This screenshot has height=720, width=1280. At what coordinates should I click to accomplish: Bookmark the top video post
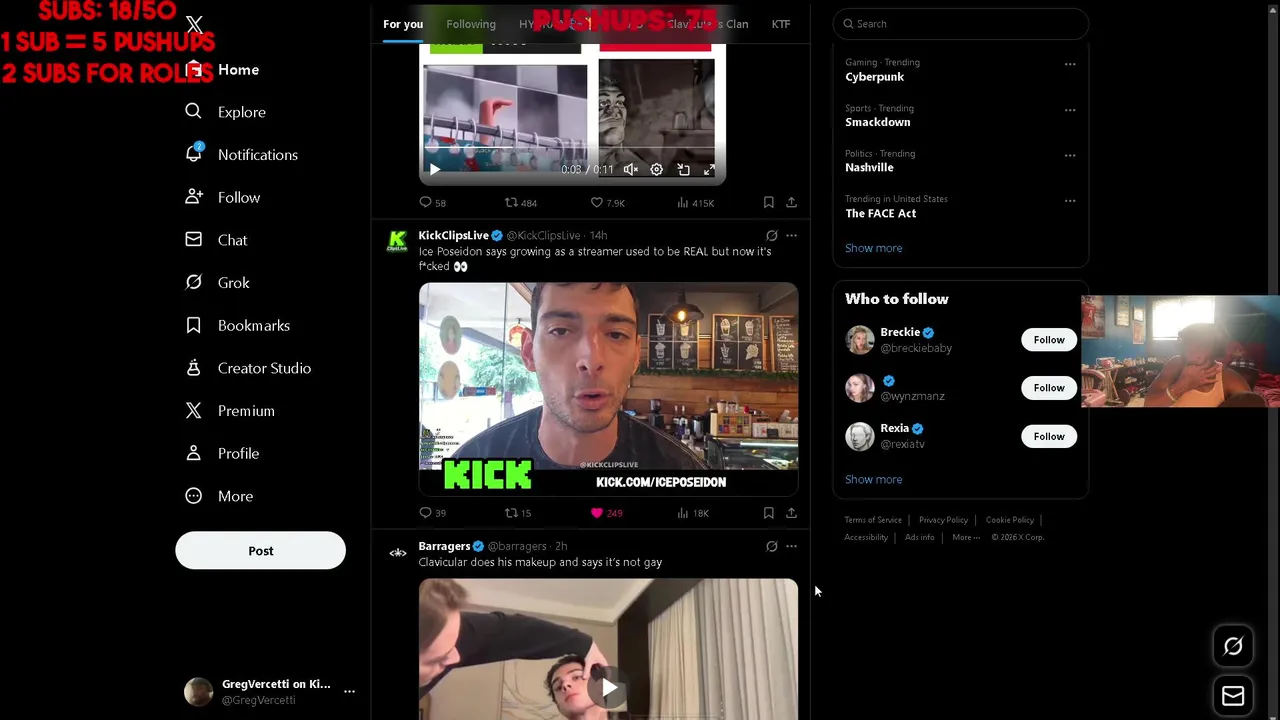(769, 203)
